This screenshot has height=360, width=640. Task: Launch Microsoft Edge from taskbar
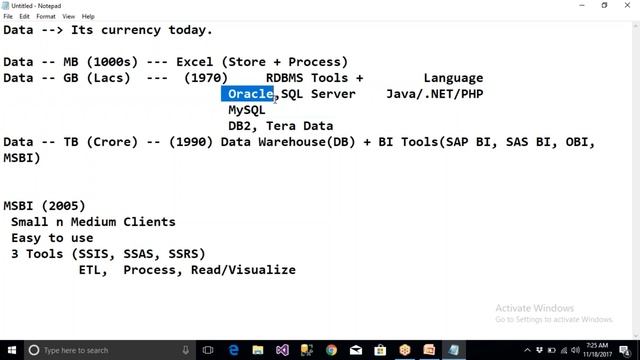233,350
